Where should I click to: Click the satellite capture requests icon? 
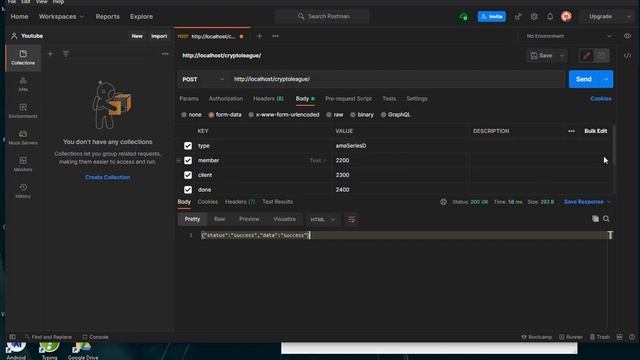click(x=518, y=16)
